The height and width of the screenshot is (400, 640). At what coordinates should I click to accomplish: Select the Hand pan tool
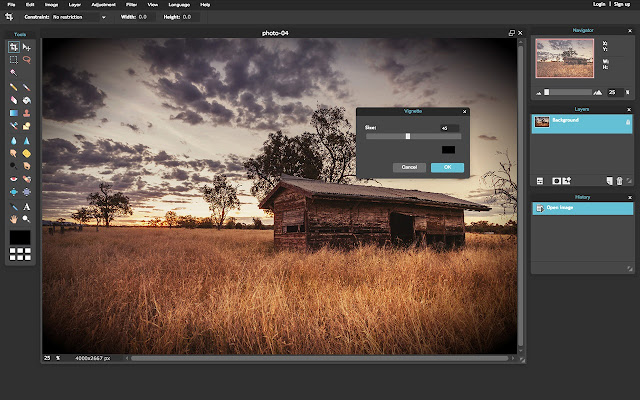pos(14,218)
